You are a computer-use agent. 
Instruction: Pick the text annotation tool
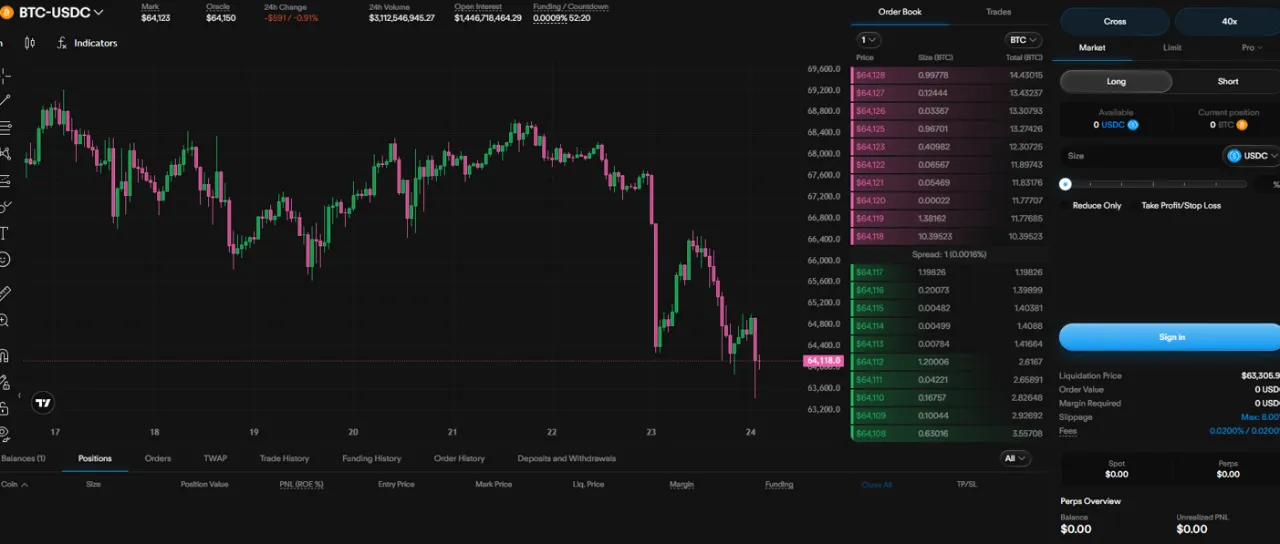click(4, 233)
